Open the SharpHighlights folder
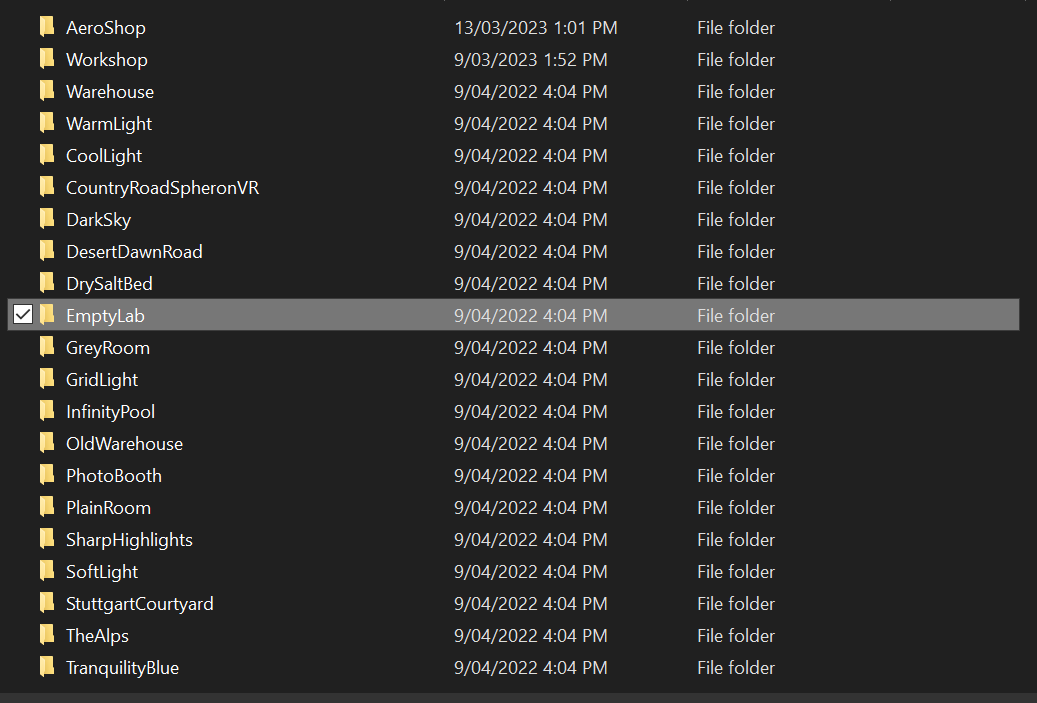1037x703 pixels. click(x=128, y=539)
